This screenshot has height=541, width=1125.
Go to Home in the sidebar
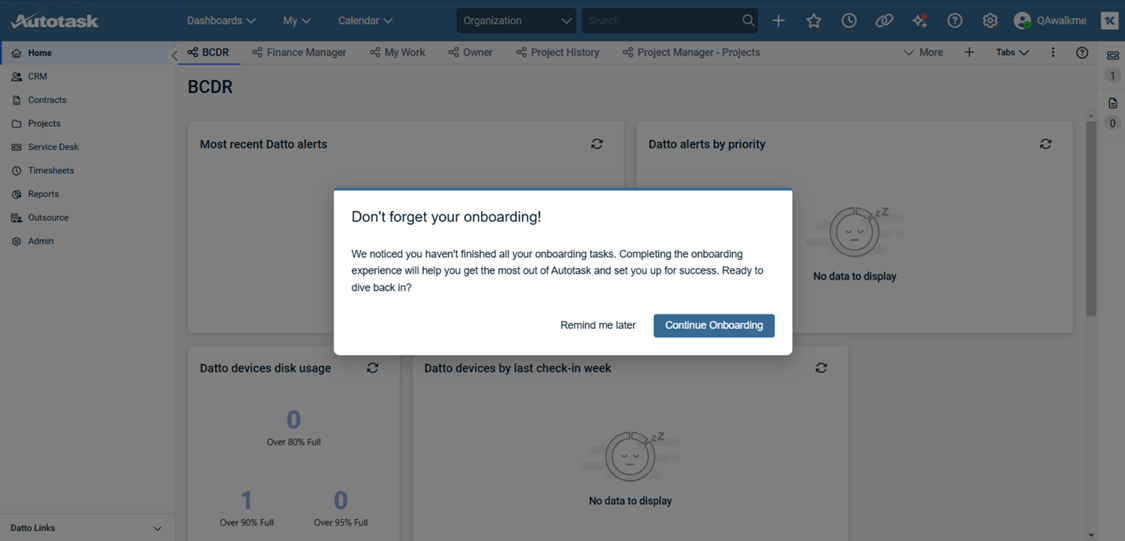click(x=88, y=53)
